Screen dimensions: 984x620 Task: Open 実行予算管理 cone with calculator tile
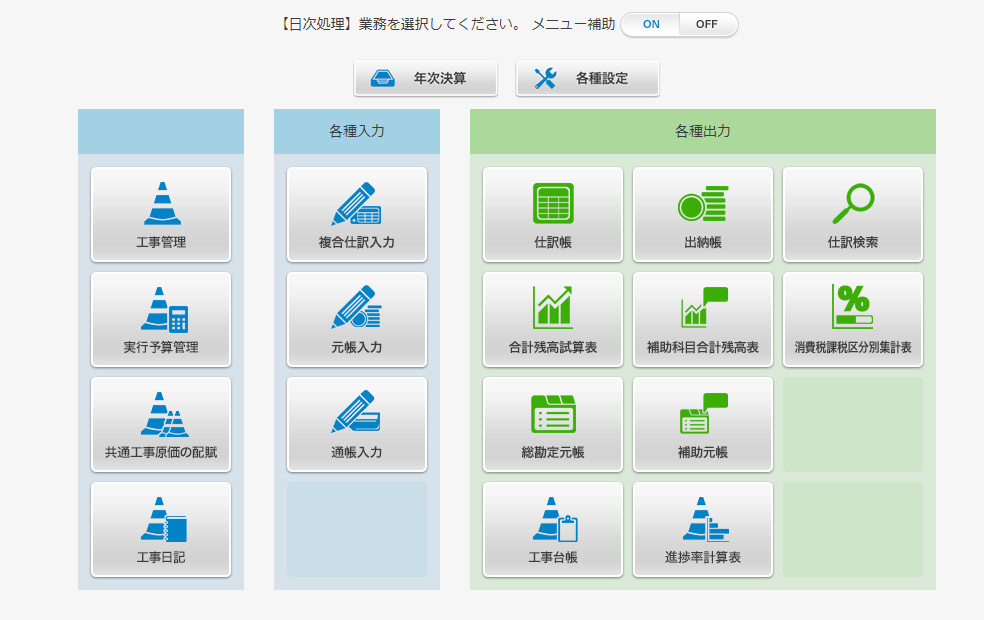point(161,319)
